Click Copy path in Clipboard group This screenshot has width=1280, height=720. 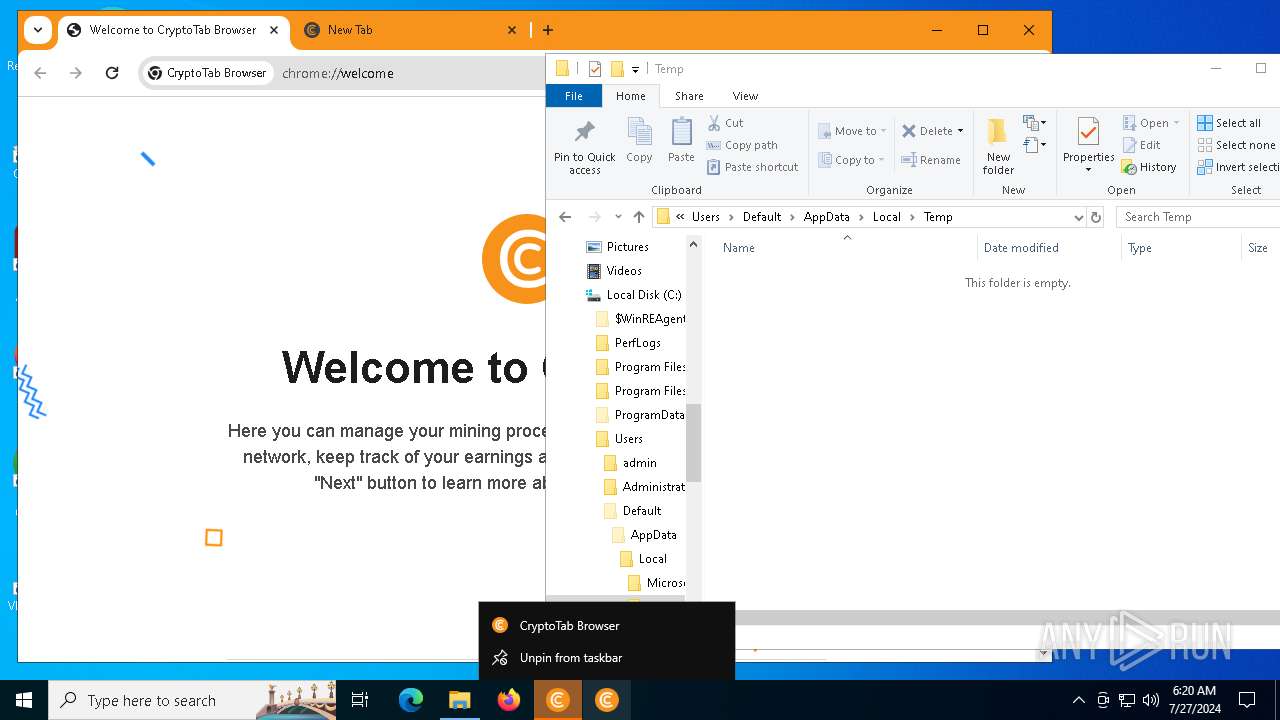[742, 145]
